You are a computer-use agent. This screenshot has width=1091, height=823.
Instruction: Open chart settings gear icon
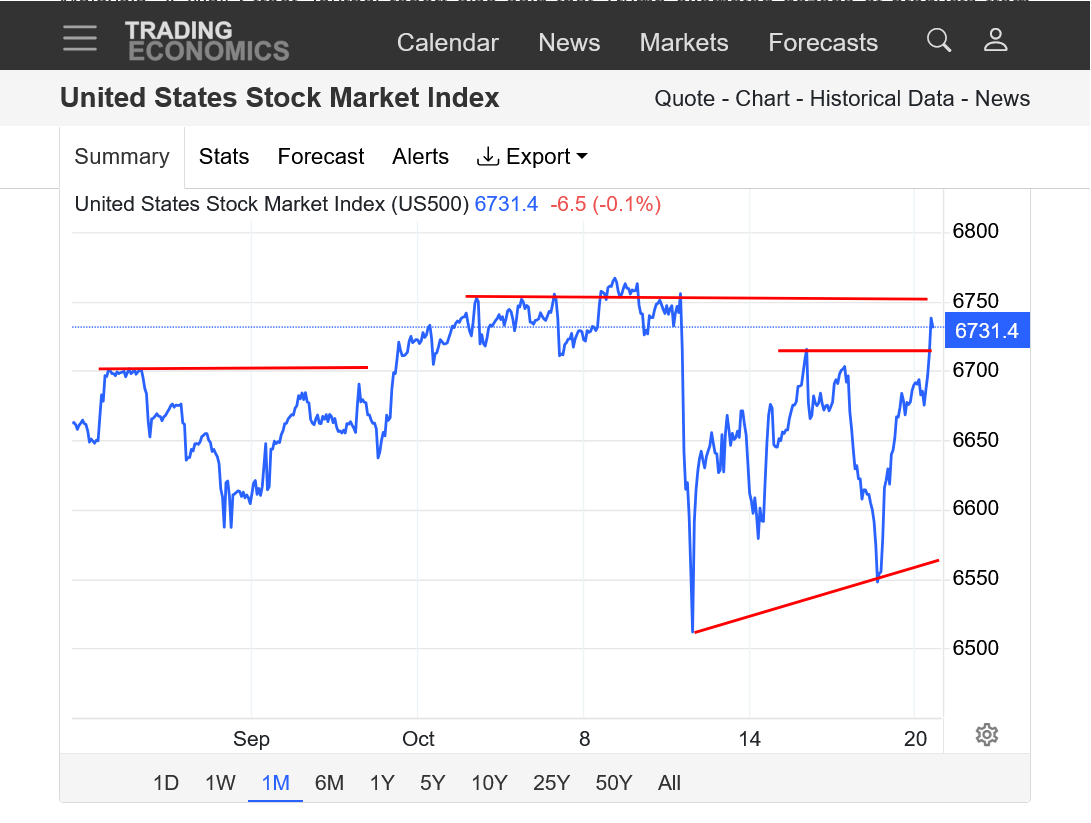[986, 735]
